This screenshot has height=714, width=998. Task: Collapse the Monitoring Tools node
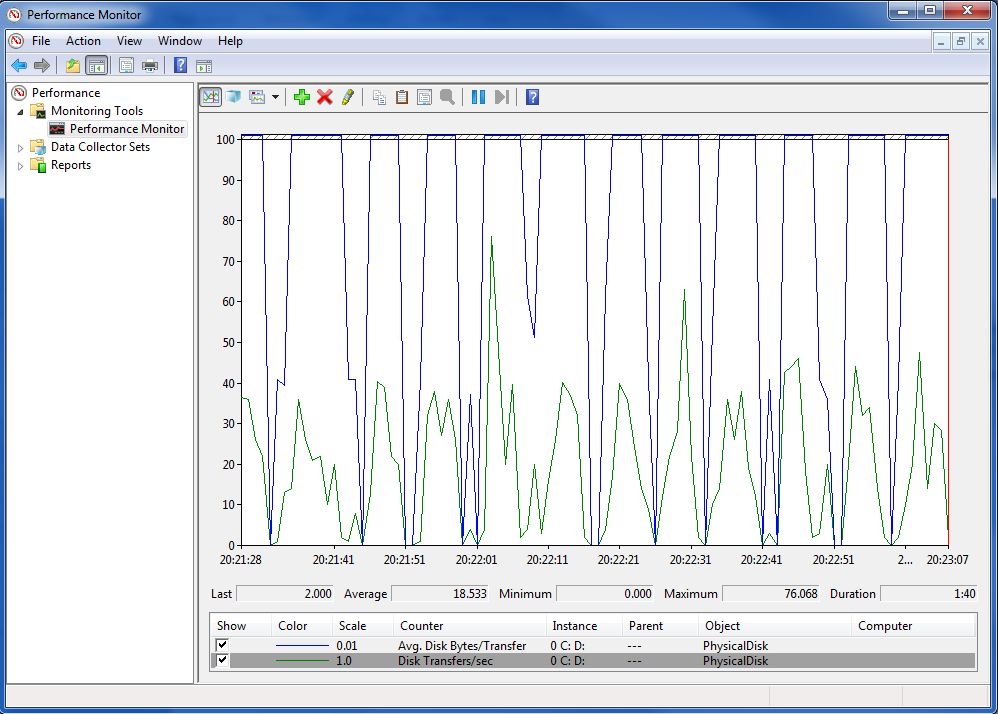[x=20, y=112]
